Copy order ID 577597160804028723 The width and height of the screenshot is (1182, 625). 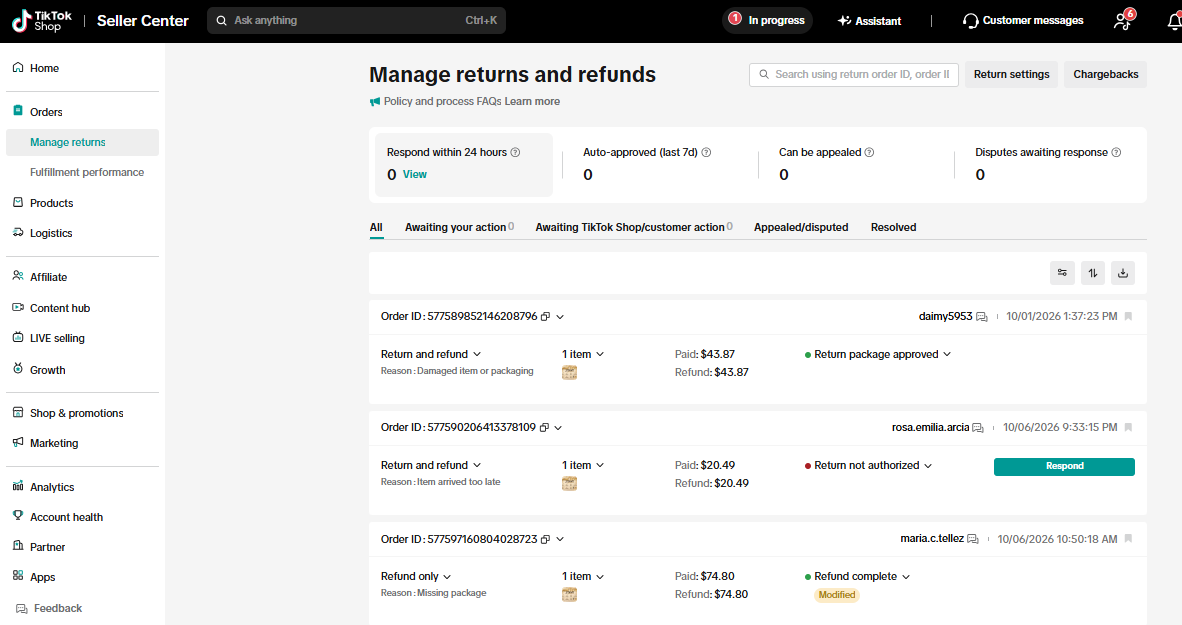pyautogui.click(x=546, y=539)
